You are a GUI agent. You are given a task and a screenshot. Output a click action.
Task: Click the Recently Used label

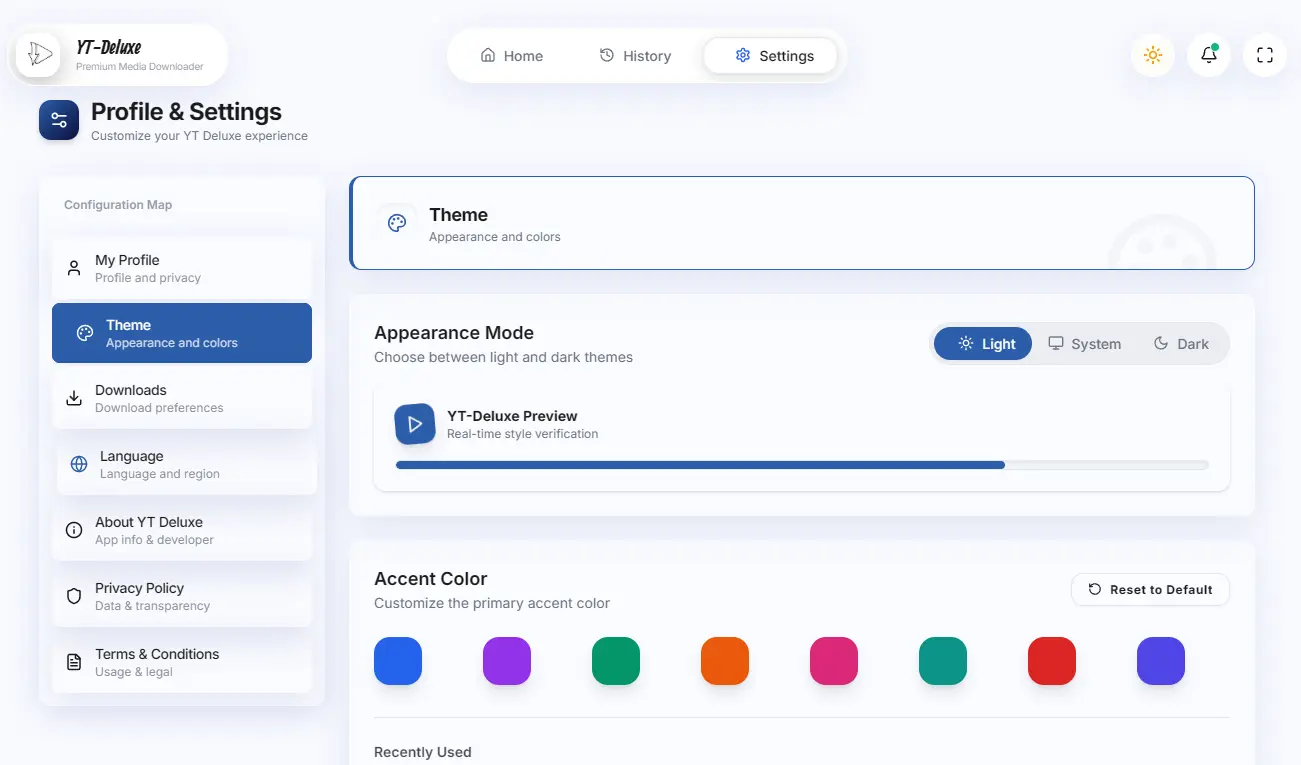pos(422,752)
